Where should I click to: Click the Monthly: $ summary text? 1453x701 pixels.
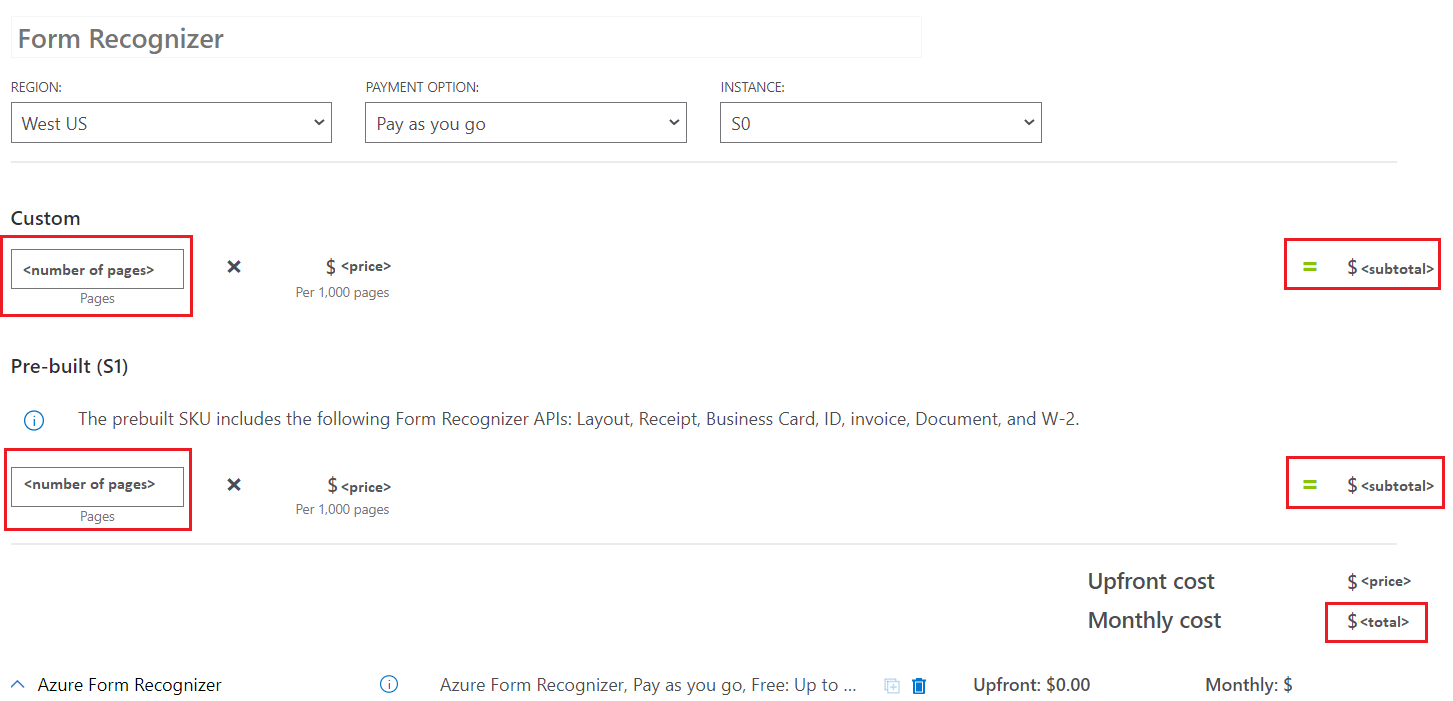coord(1249,685)
